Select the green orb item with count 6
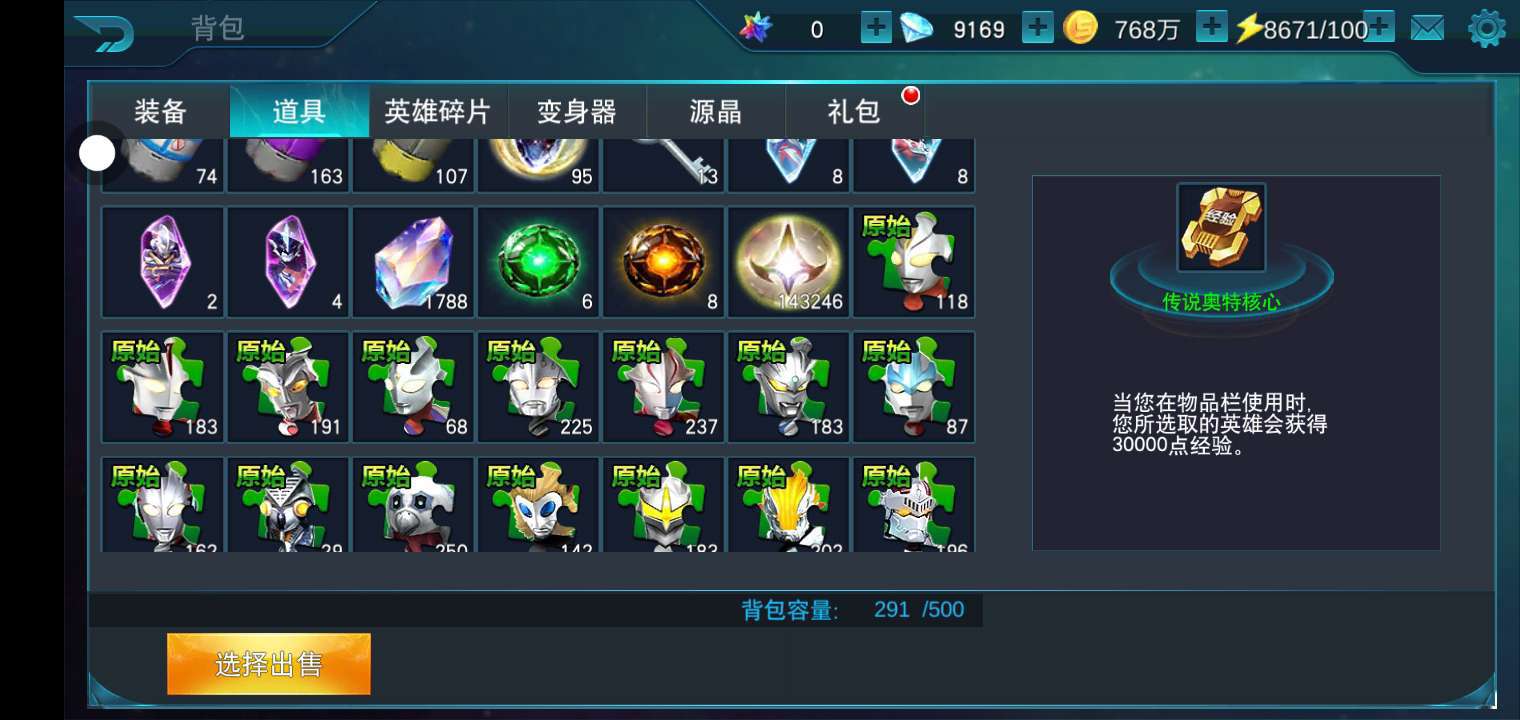 tap(538, 262)
